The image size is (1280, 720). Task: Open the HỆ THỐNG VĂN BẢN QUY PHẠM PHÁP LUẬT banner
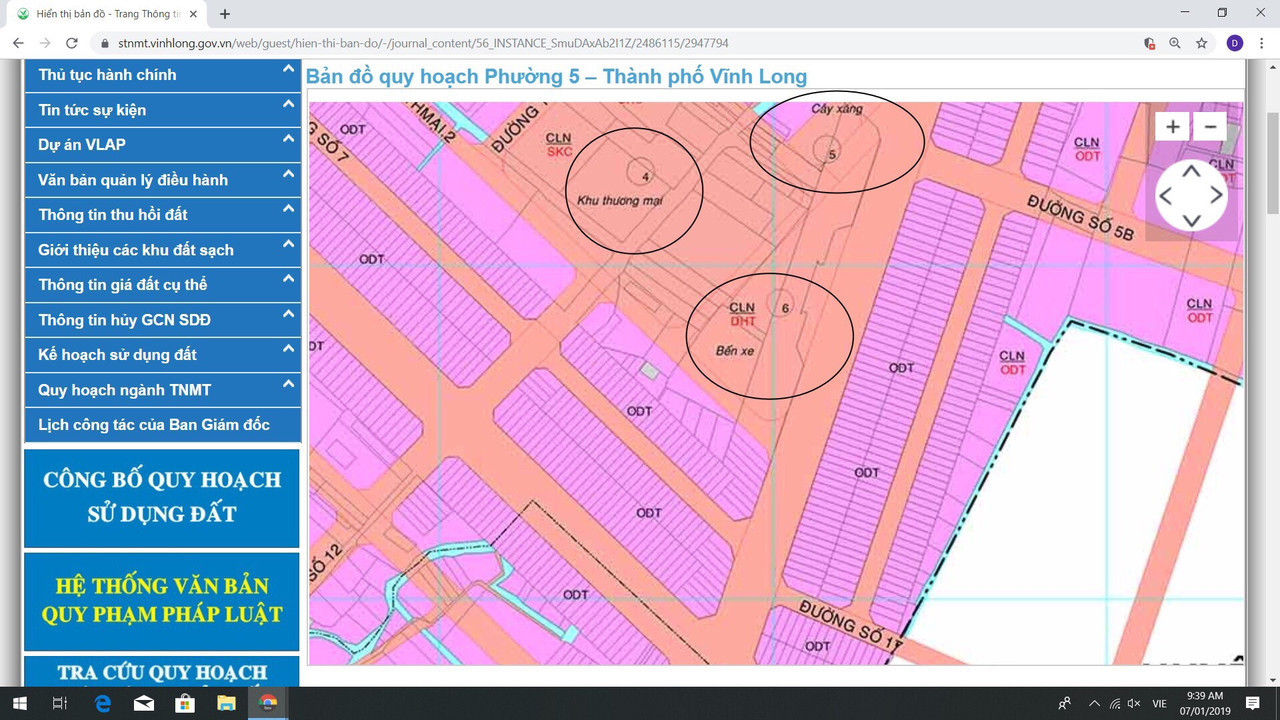(x=162, y=600)
